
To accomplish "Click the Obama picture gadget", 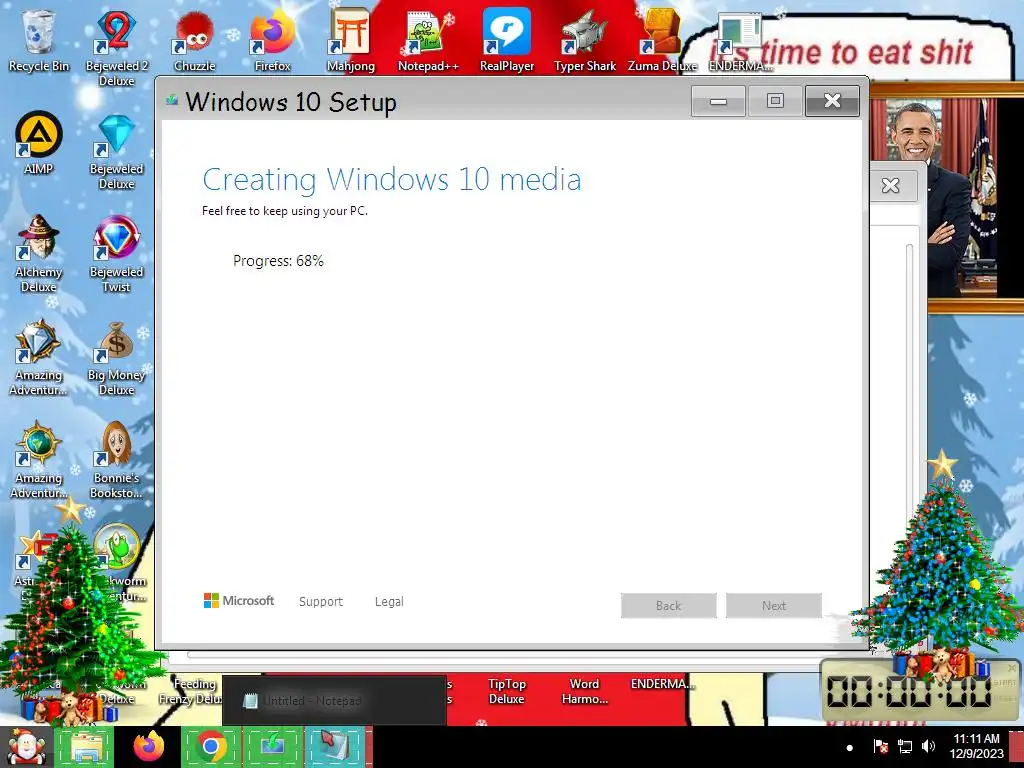I will (x=946, y=198).
